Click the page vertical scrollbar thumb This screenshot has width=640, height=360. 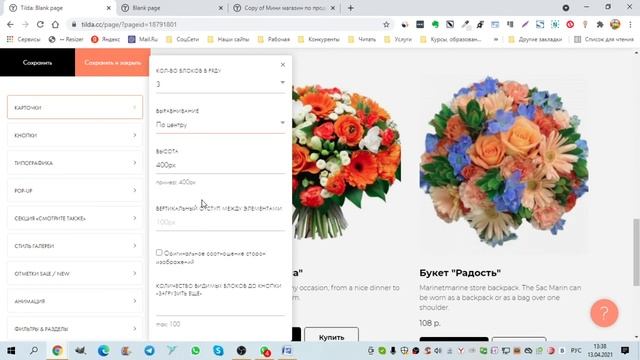(636, 252)
